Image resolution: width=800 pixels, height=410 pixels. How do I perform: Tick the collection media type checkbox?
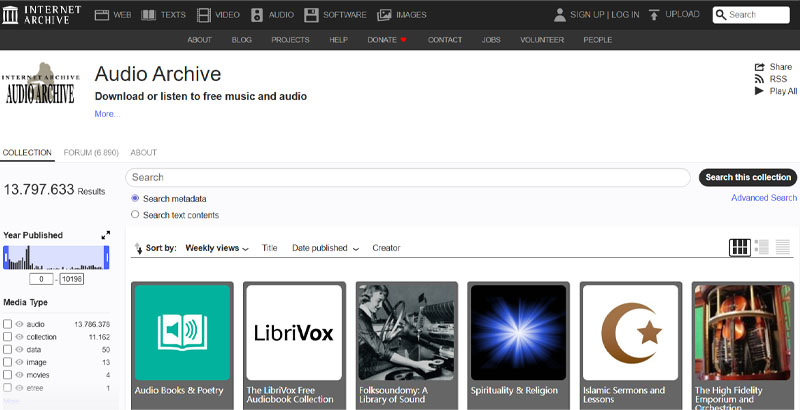7,337
